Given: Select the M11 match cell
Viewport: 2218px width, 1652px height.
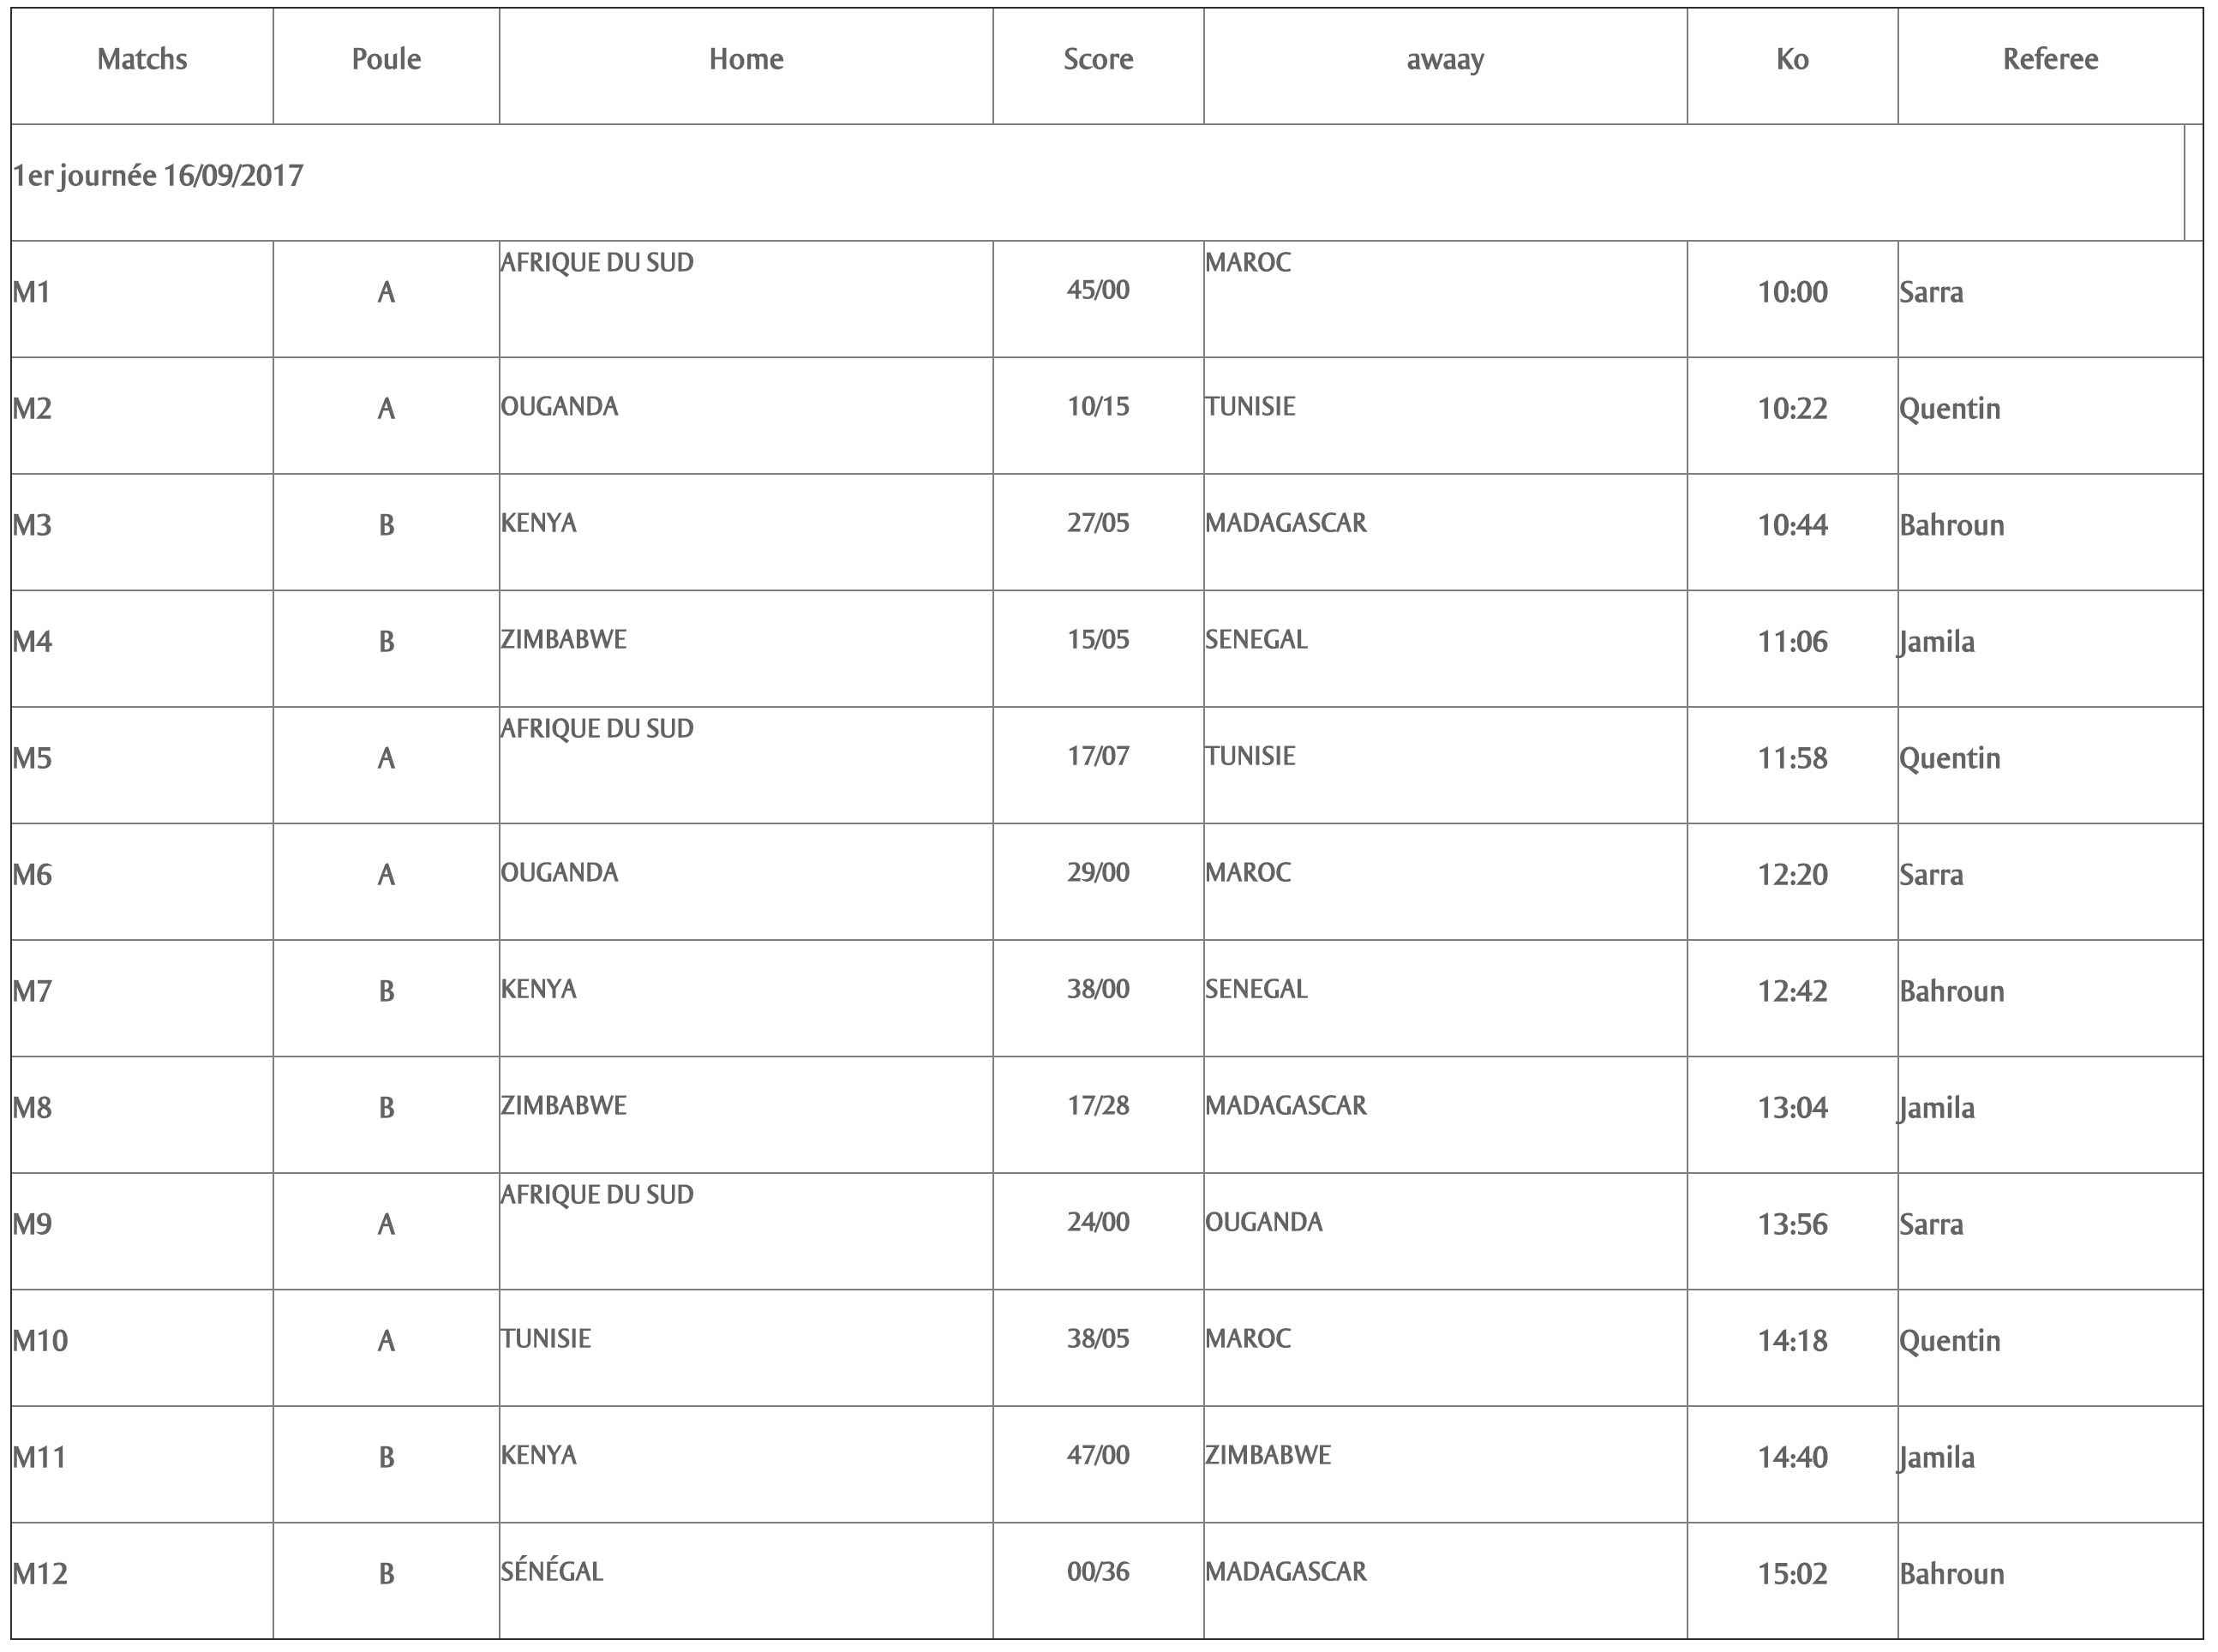Looking at the screenshot, I should pyautogui.click(x=142, y=1464).
